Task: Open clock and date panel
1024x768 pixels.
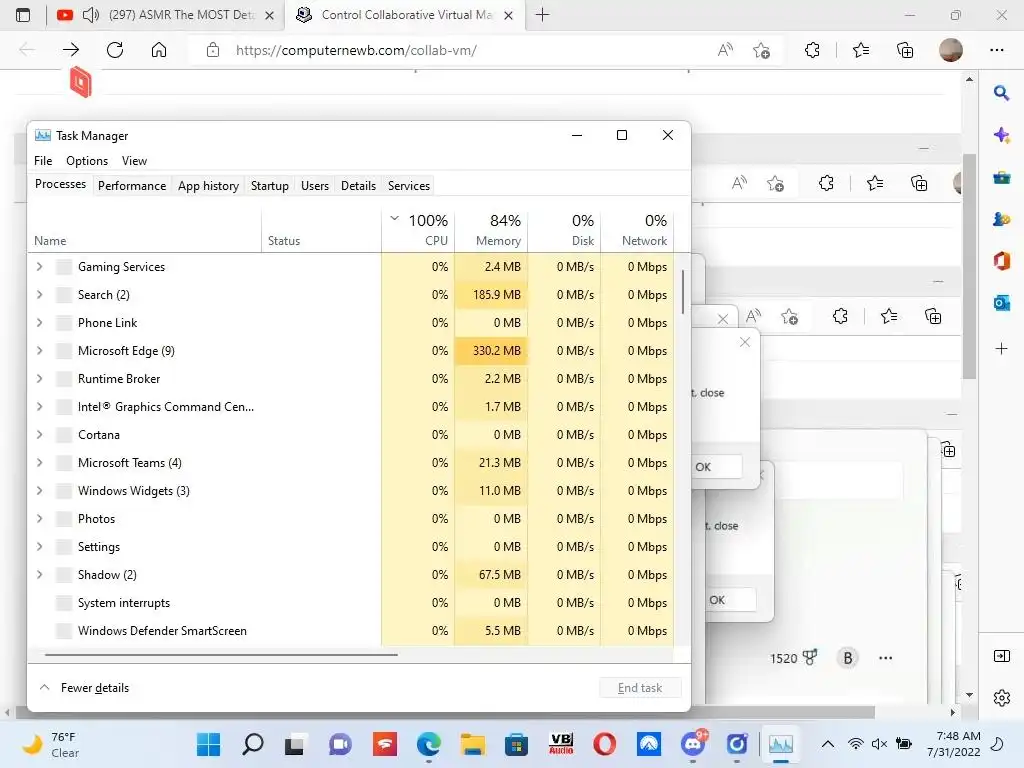Action: pyautogui.click(x=953, y=744)
